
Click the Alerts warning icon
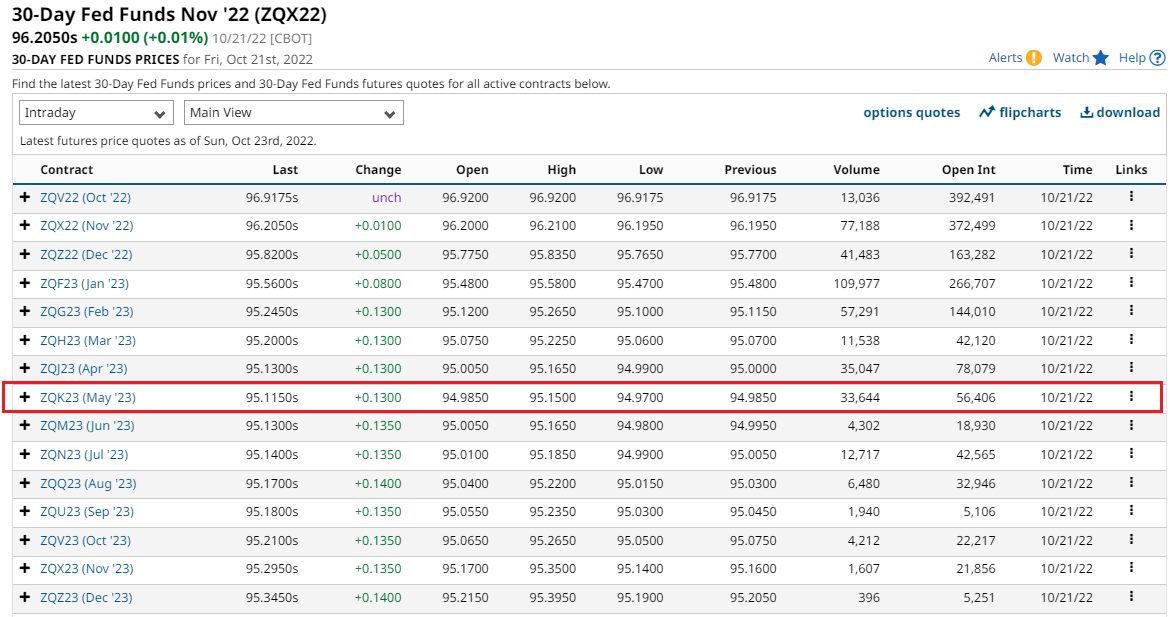tap(1034, 58)
